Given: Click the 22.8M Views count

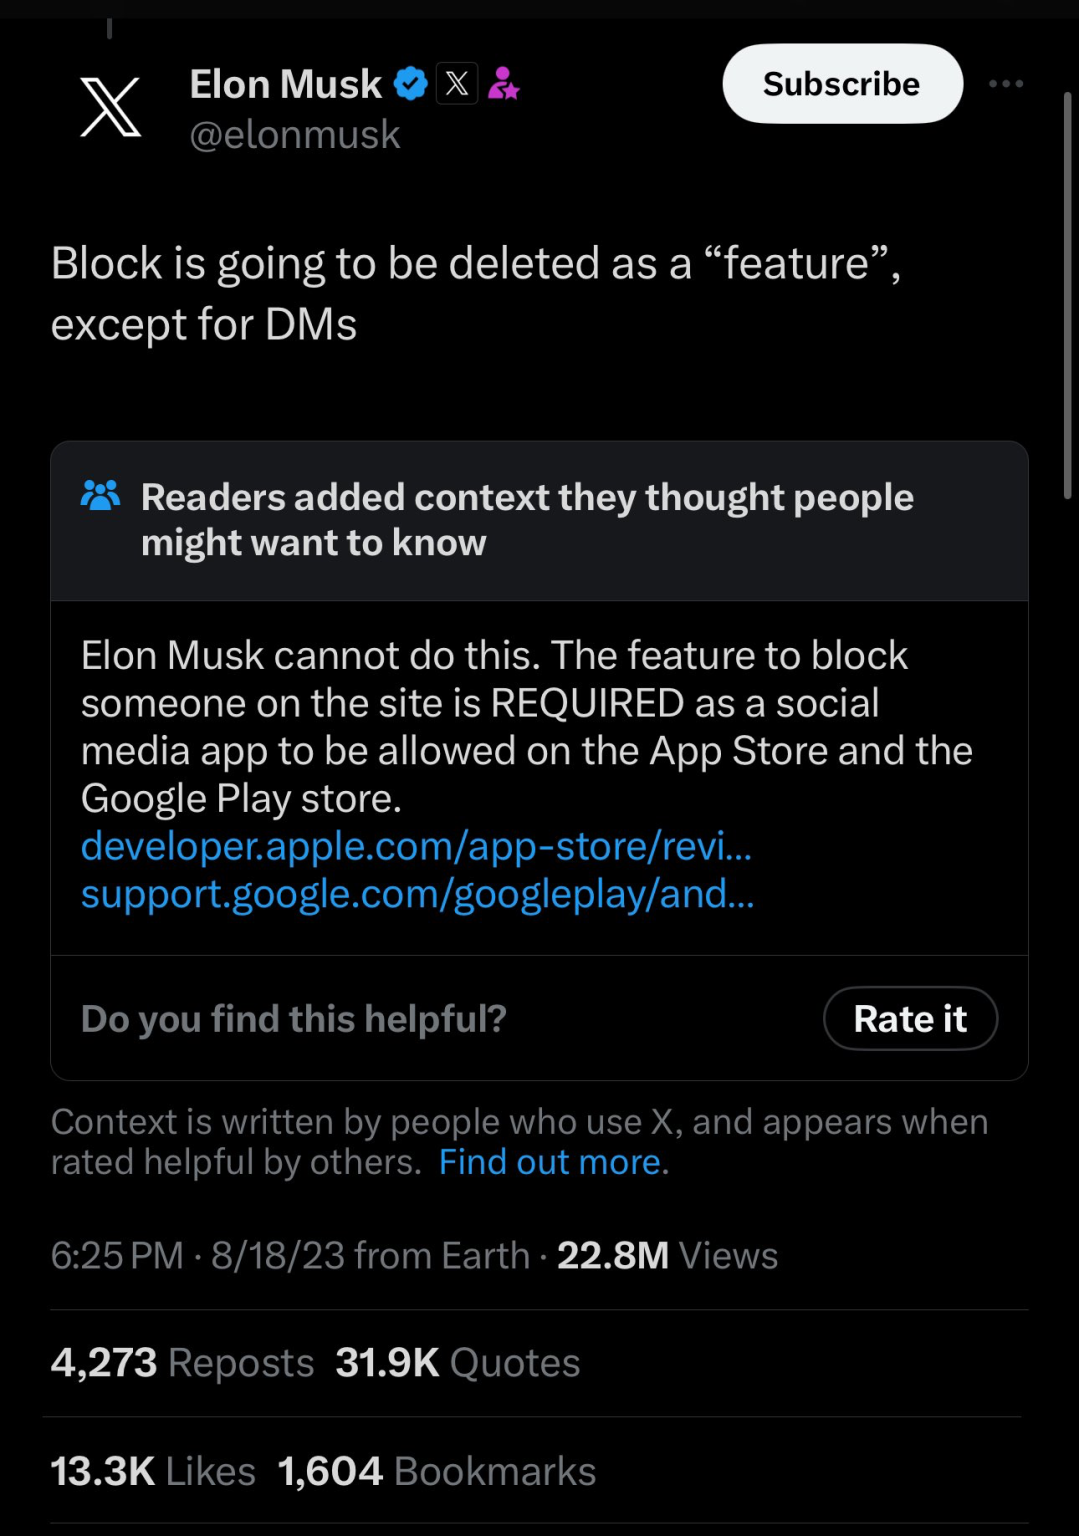Looking at the screenshot, I should pos(667,1255).
